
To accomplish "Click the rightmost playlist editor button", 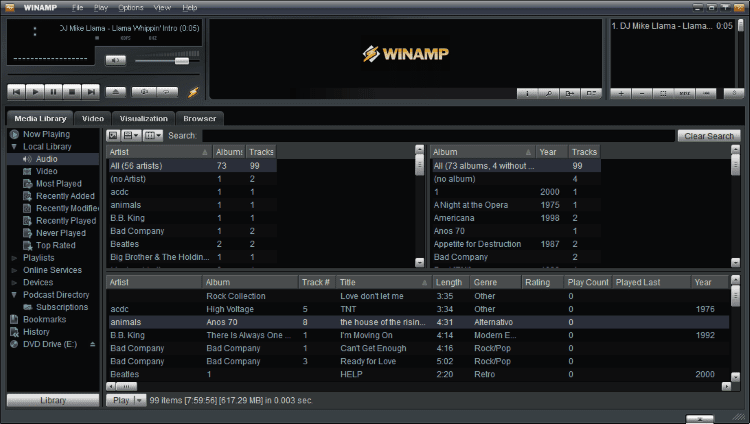I will coord(734,93).
